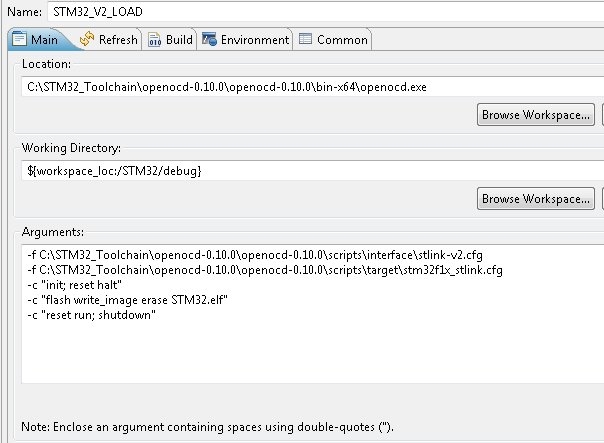Screen dimensions: 604x443
Task: Click the Name field containing STM32_V2_LOAD
Action: [325, 12]
